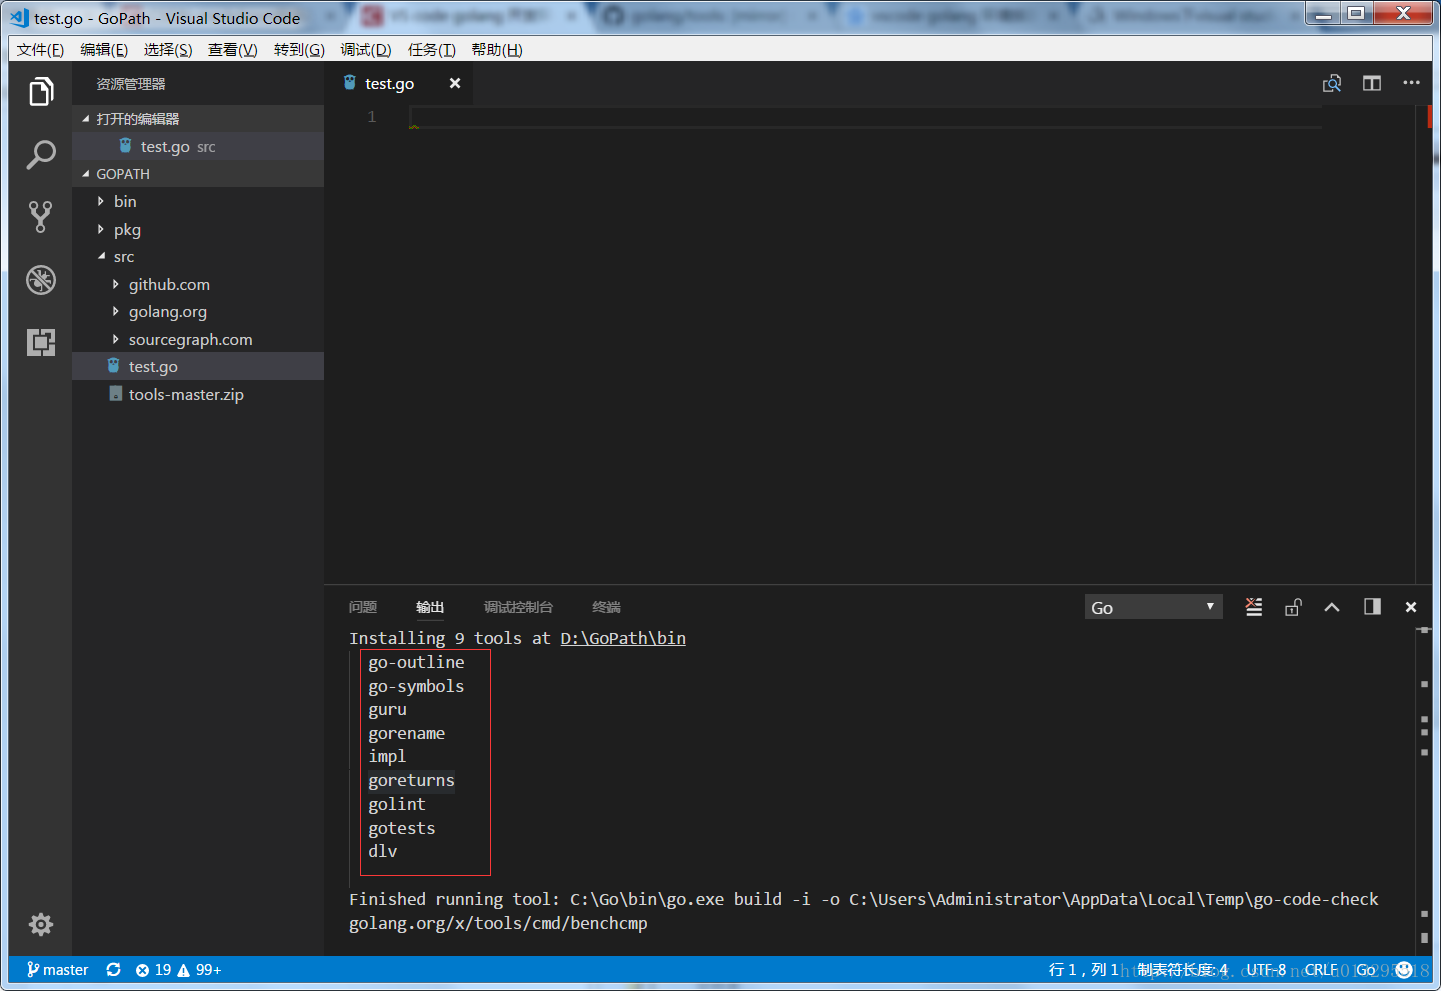Click the master branch in status bar
This screenshot has height=991, width=1441.
[x=58, y=970]
